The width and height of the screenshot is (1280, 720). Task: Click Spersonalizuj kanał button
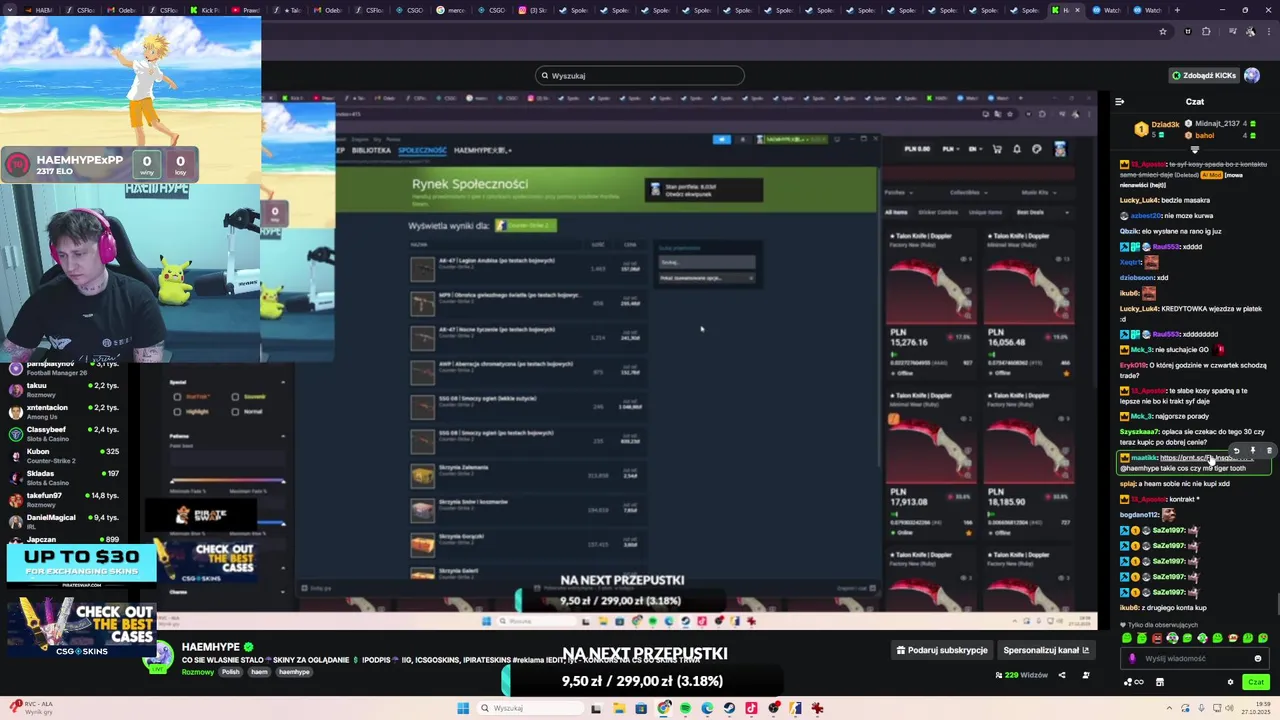coord(1046,650)
